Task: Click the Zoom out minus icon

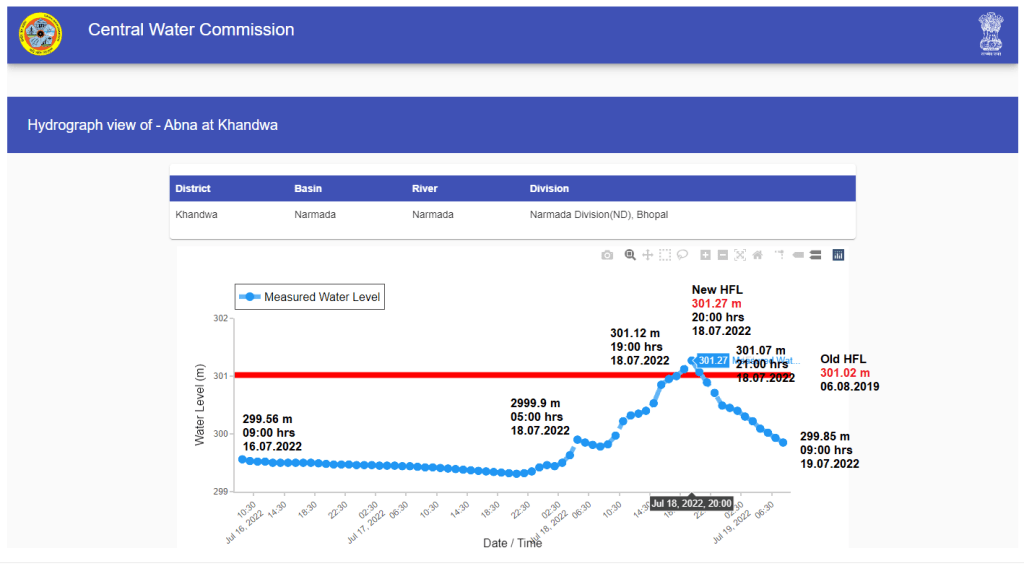Action: point(722,255)
